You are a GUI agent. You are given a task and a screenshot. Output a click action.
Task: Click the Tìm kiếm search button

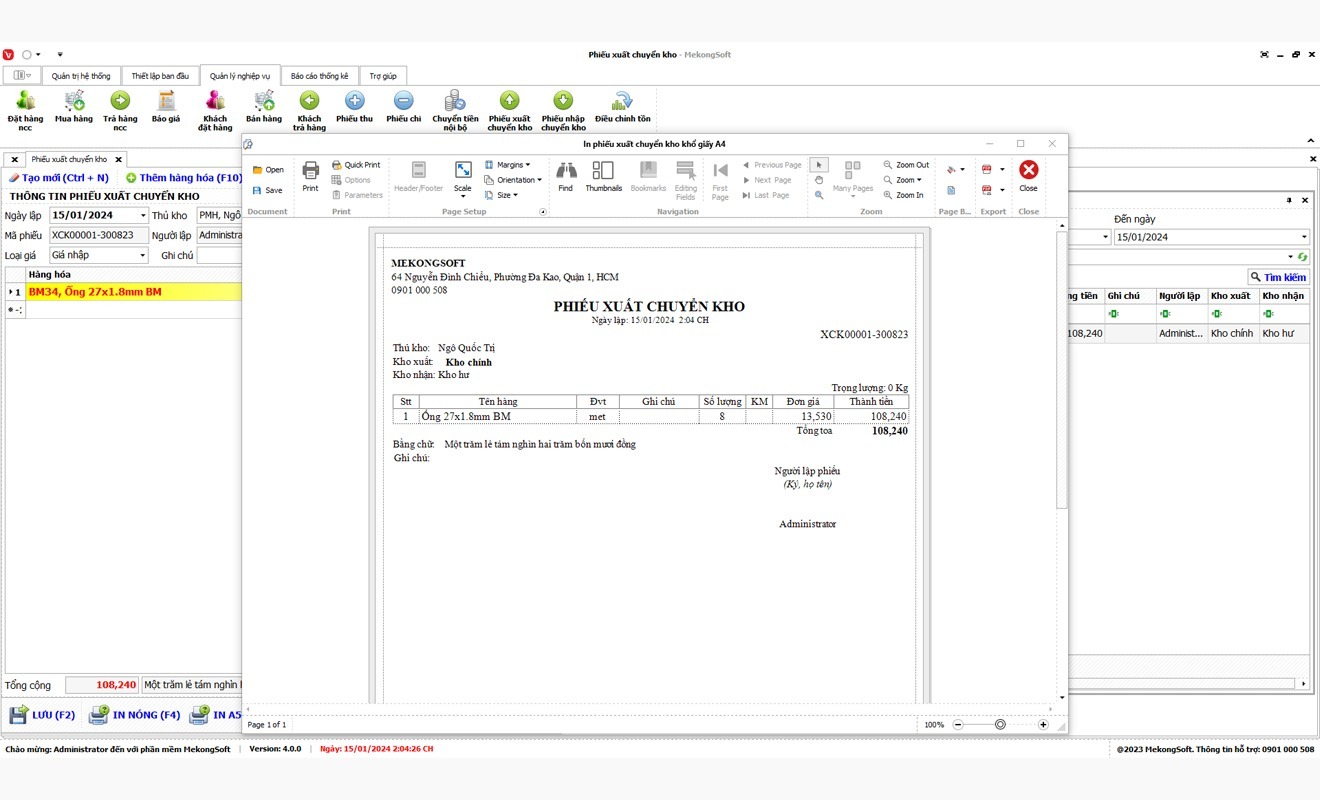tap(1278, 277)
